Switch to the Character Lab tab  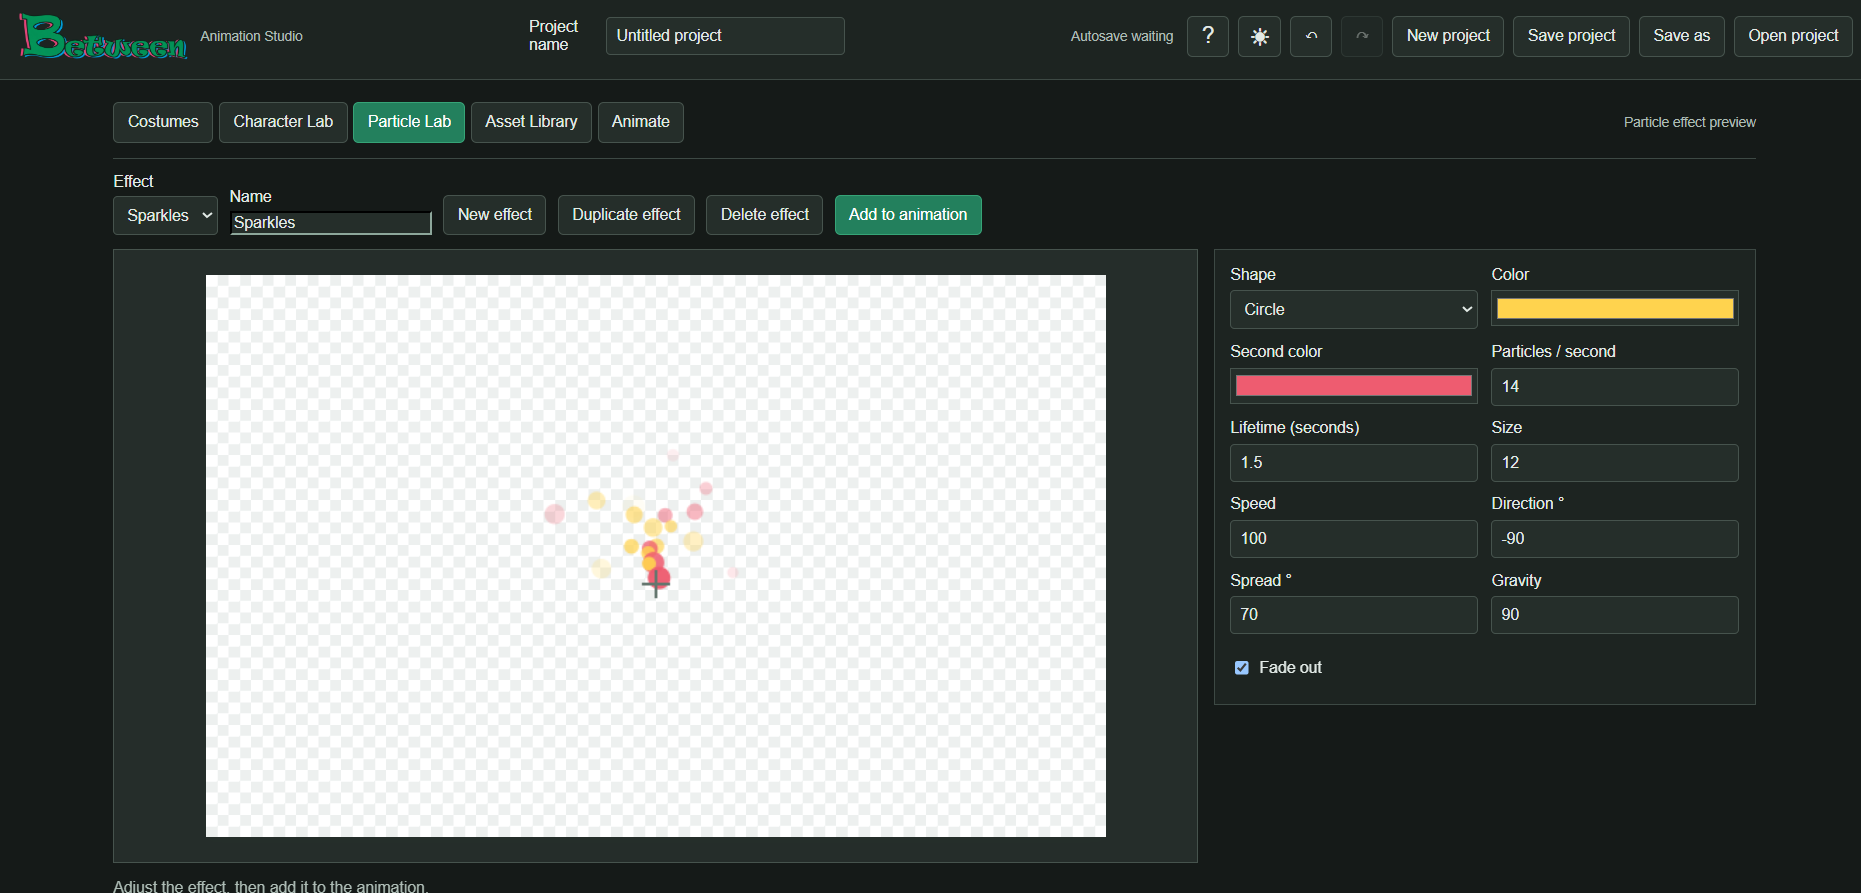pos(283,122)
